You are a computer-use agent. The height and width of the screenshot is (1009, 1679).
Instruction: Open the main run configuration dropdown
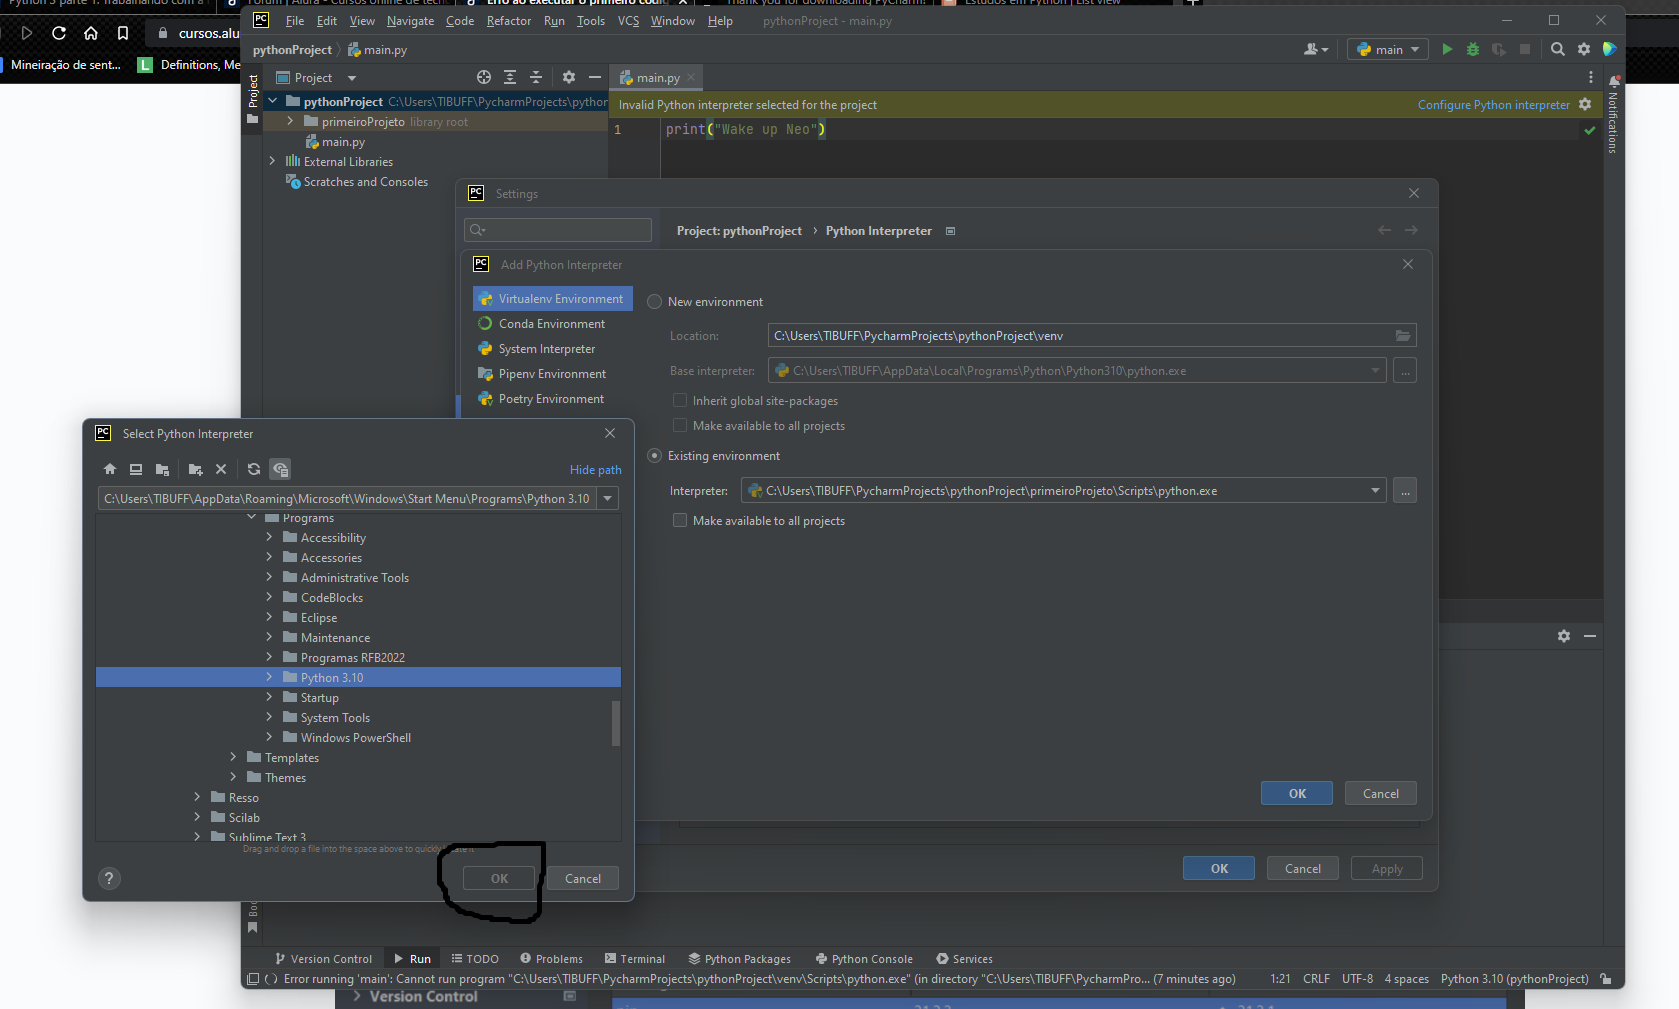1388,49
